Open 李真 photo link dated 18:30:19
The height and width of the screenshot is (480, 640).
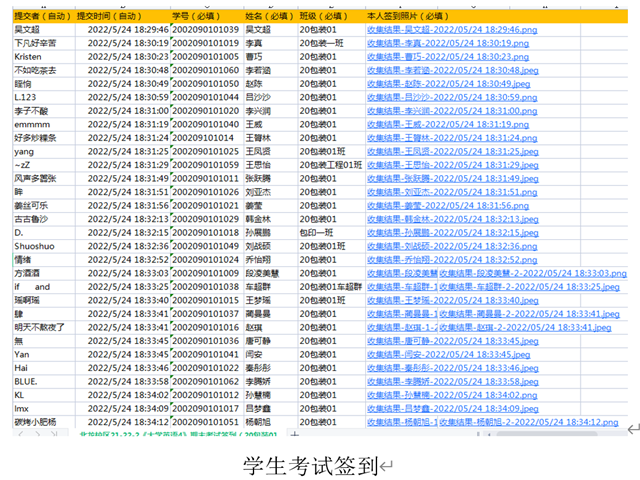pos(448,44)
